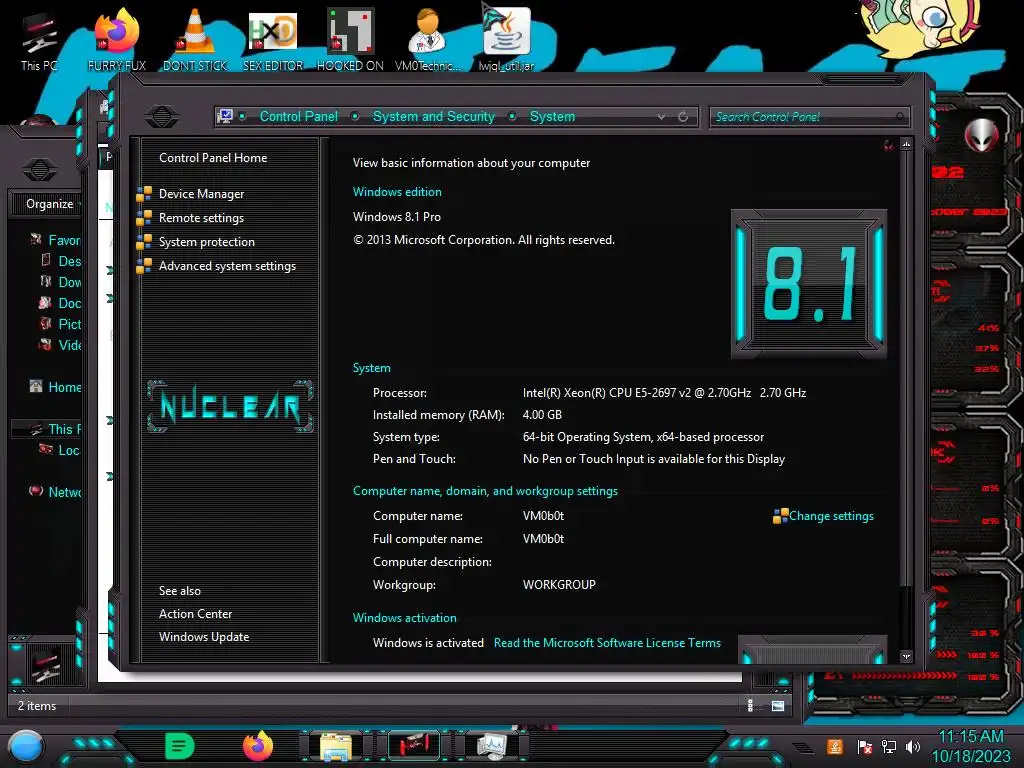
Task: Open Organize menu in Explorer window
Action: click(50, 204)
